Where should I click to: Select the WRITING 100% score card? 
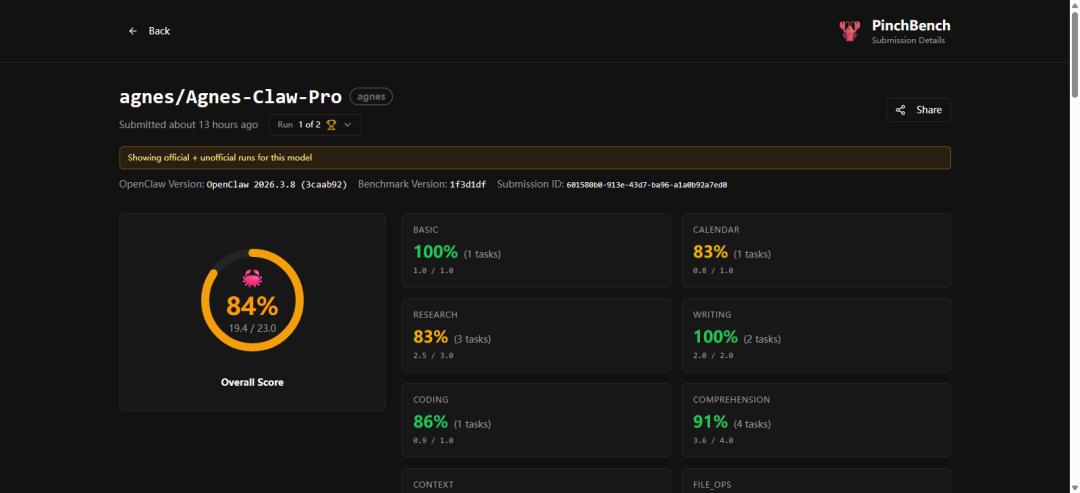tap(815, 335)
